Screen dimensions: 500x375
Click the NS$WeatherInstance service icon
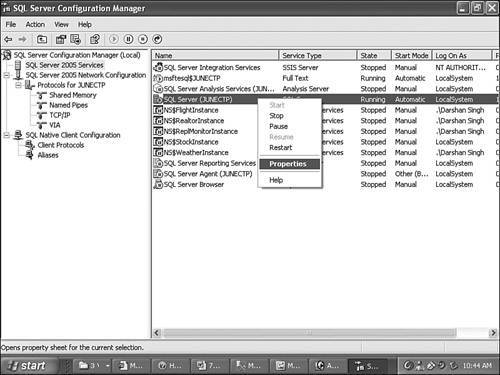[158, 153]
